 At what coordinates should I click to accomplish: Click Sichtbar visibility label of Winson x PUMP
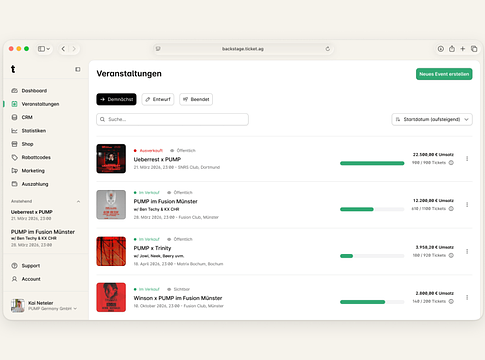pos(182,289)
